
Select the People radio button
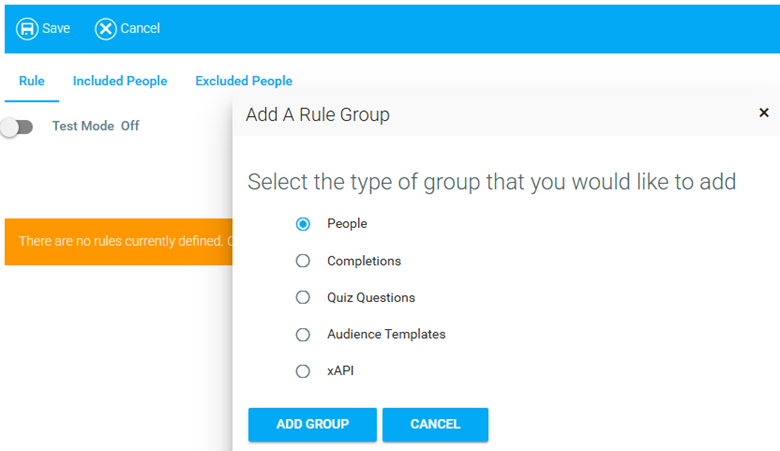(303, 224)
